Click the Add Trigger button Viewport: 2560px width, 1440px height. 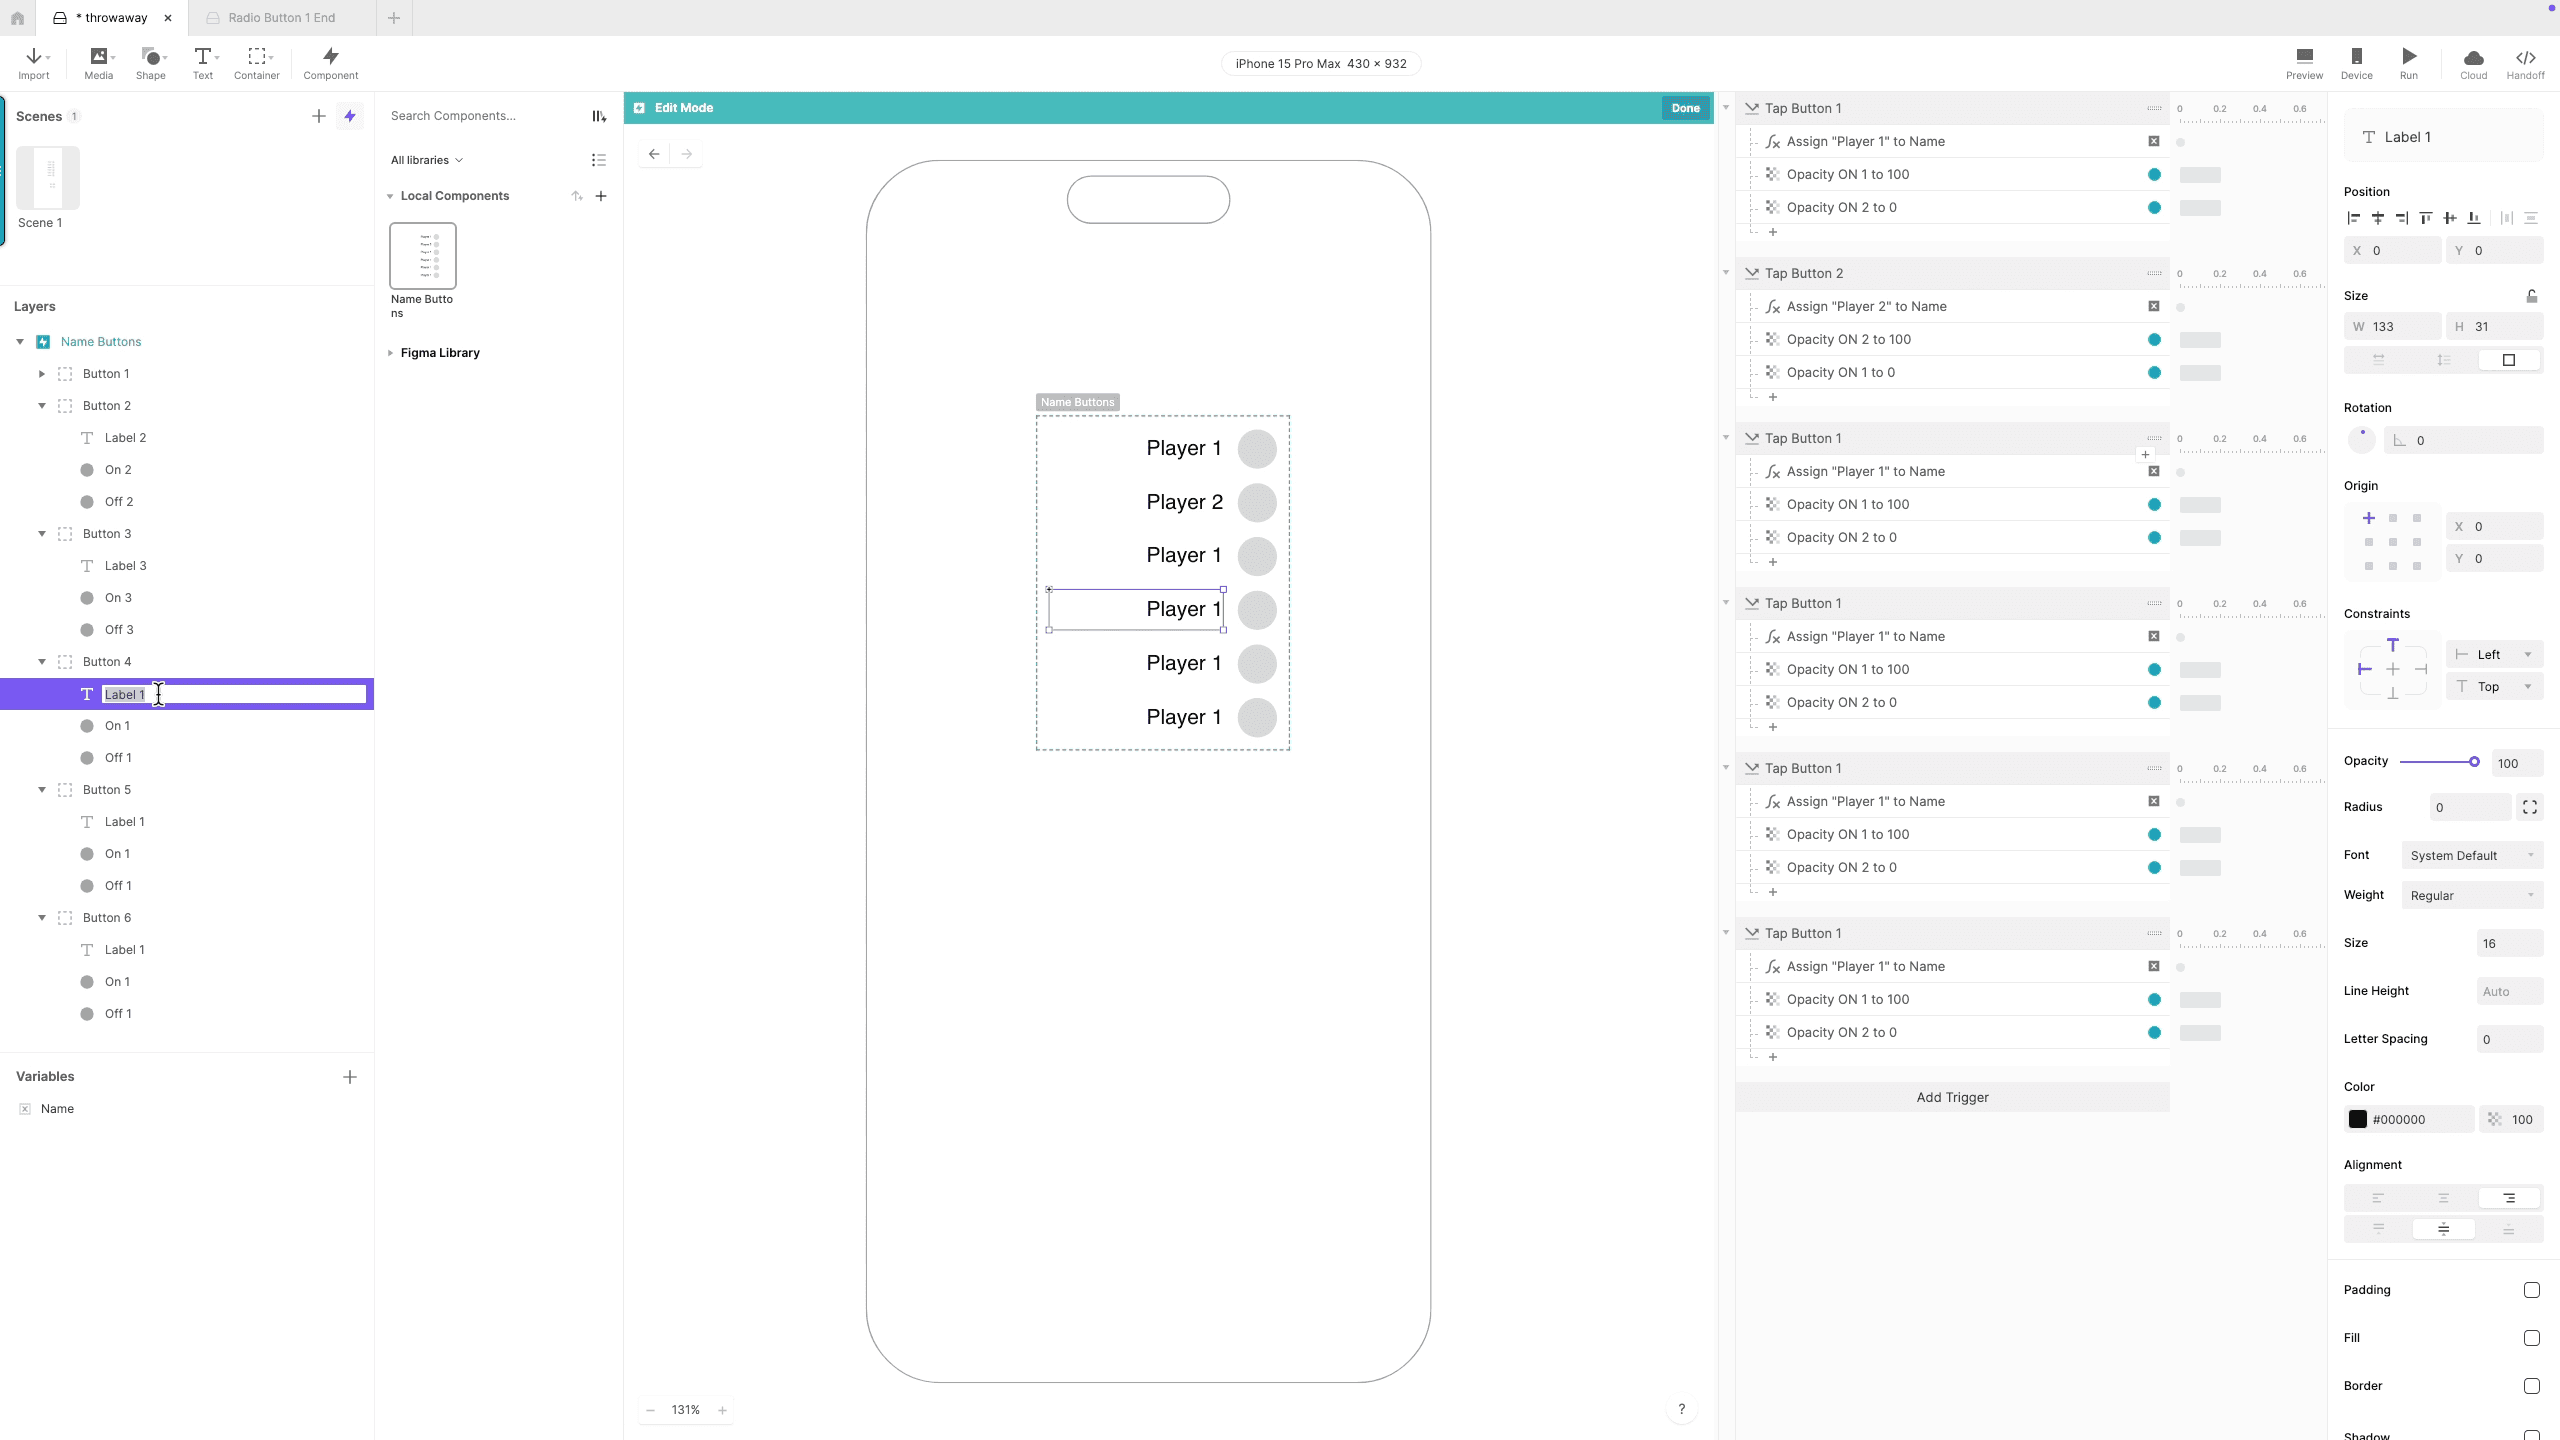[1952, 1097]
